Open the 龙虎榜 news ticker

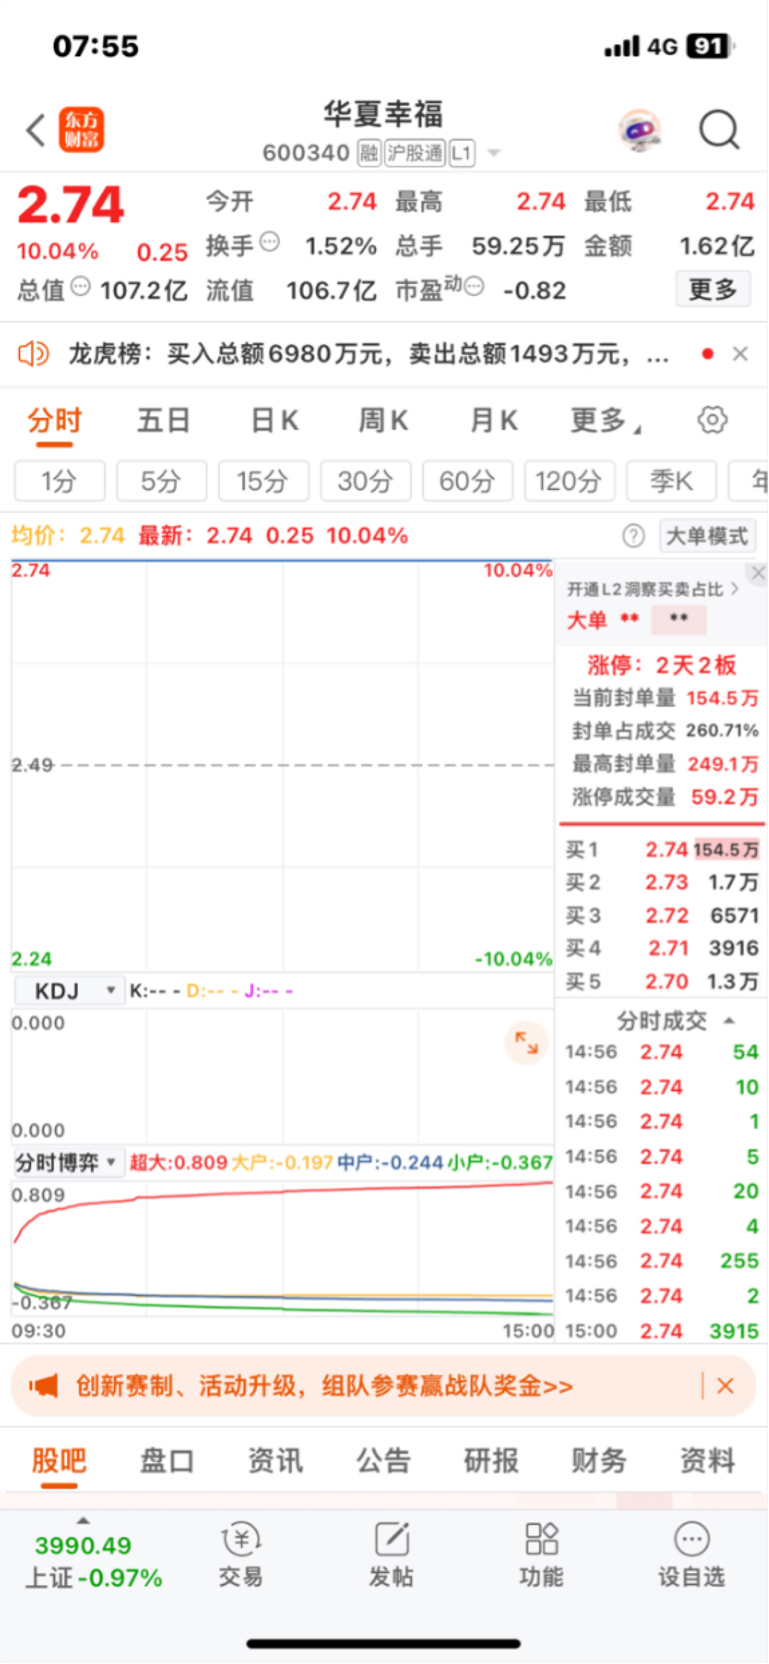click(x=368, y=354)
